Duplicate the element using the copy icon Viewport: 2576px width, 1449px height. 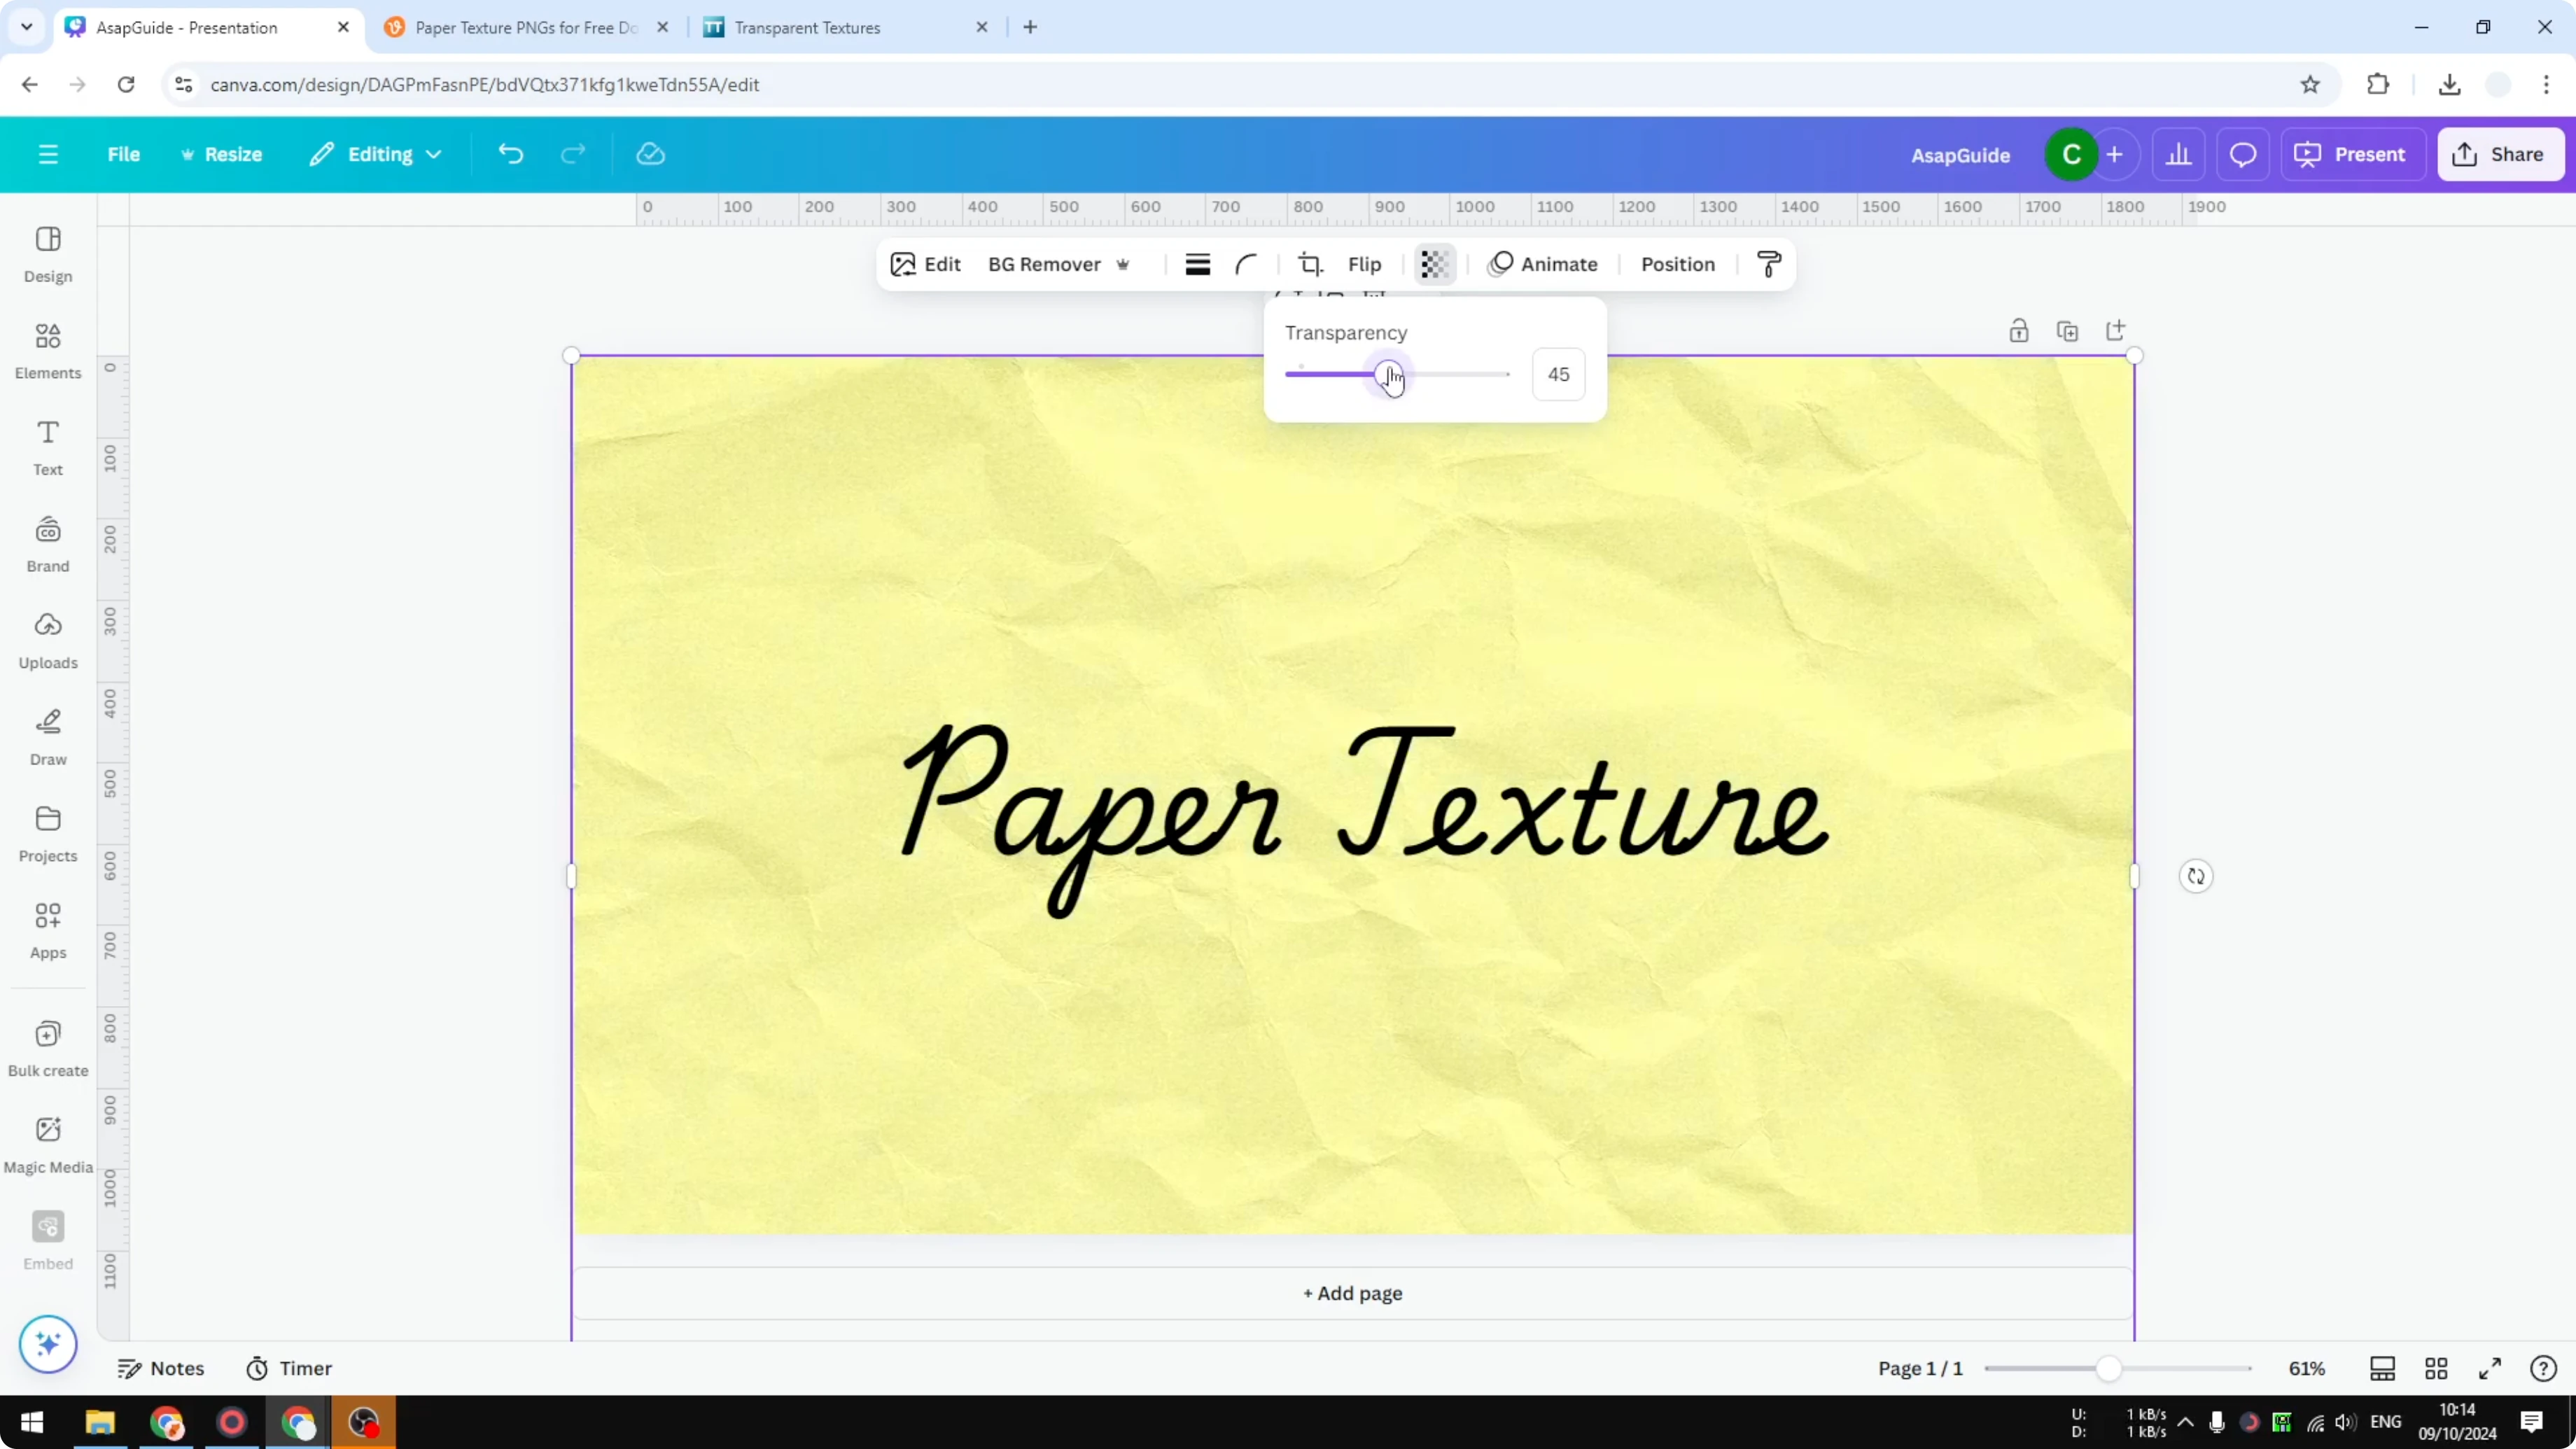[2068, 330]
